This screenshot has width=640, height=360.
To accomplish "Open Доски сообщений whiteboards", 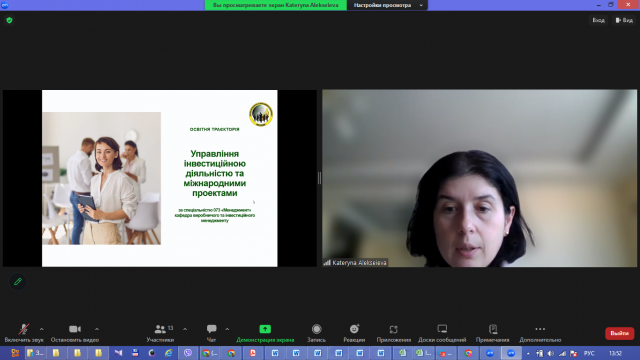I will (442, 333).
